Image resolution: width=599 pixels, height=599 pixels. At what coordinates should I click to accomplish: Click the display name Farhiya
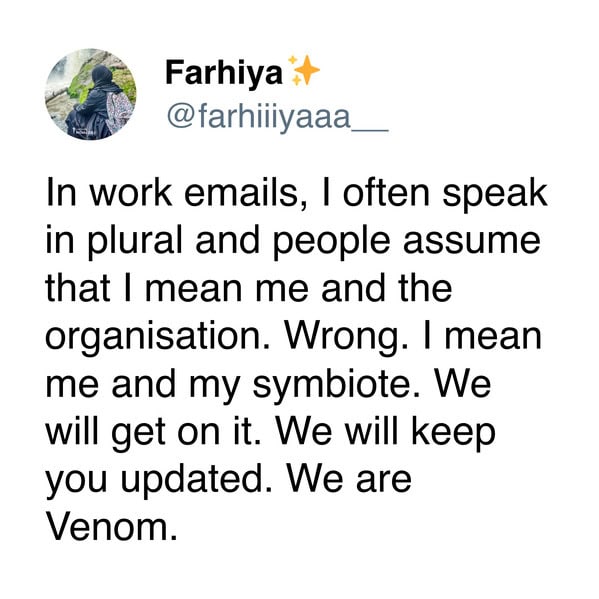(x=224, y=73)
